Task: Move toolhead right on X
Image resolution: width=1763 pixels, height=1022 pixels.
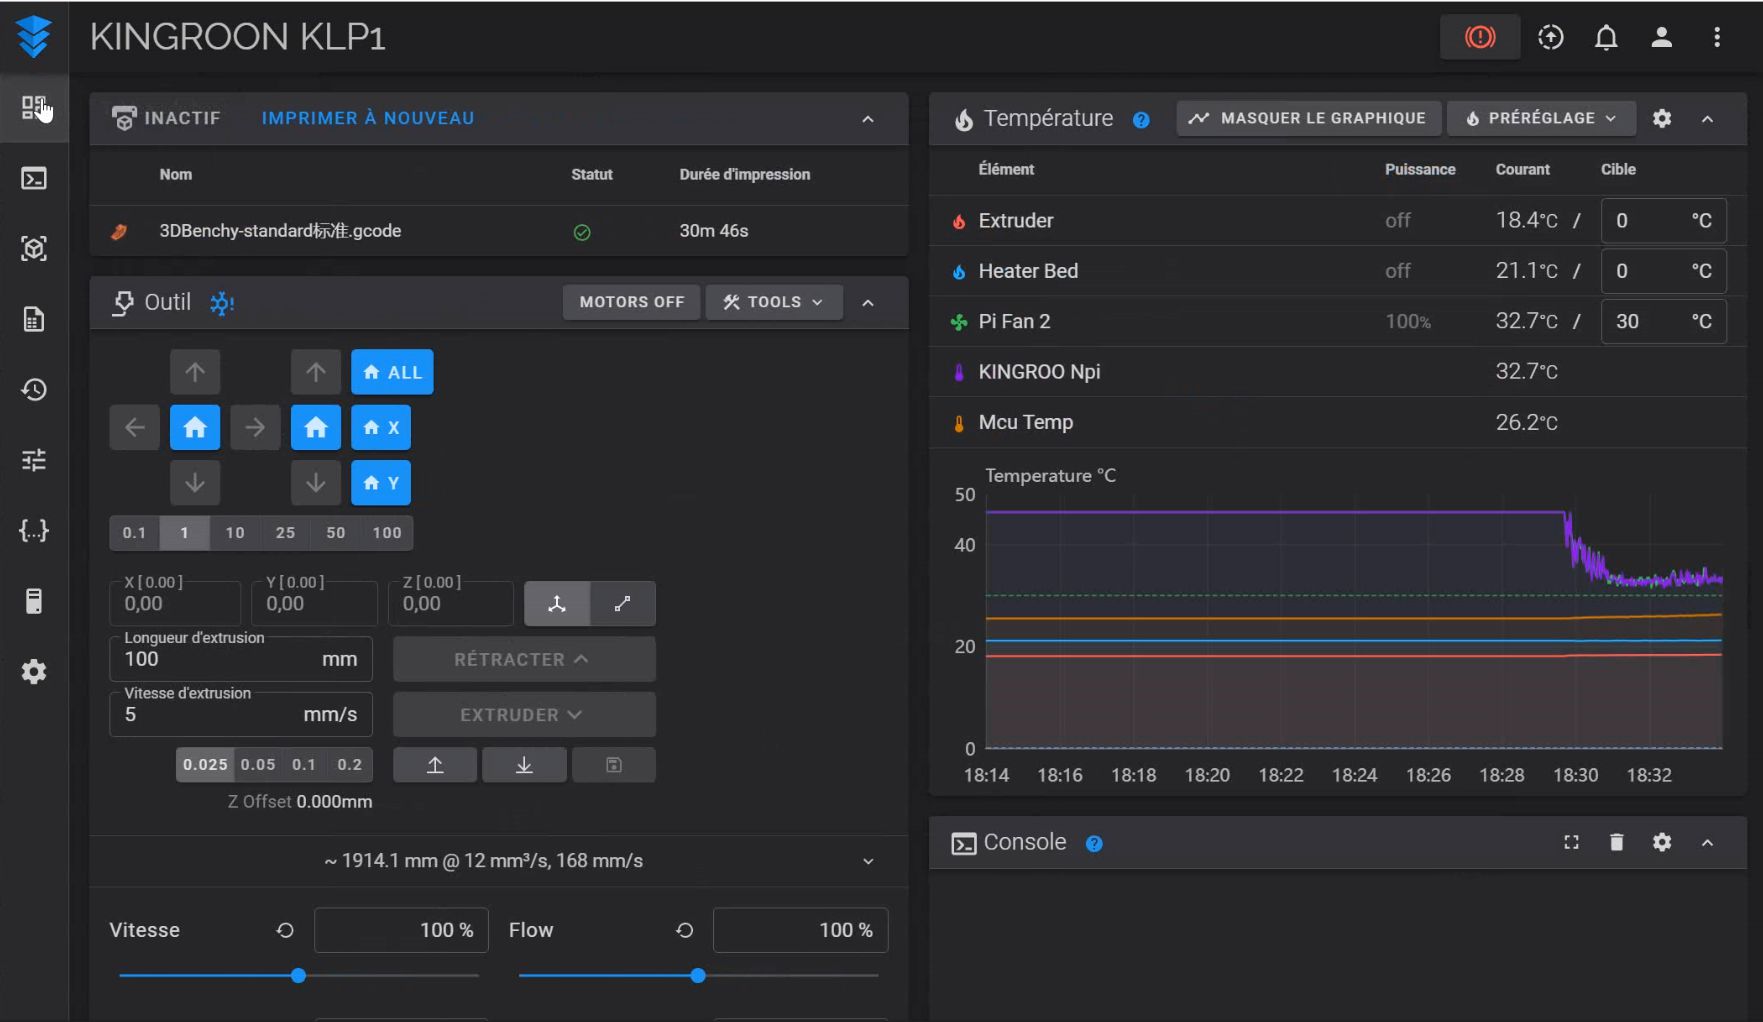Action: pos(255,427)
